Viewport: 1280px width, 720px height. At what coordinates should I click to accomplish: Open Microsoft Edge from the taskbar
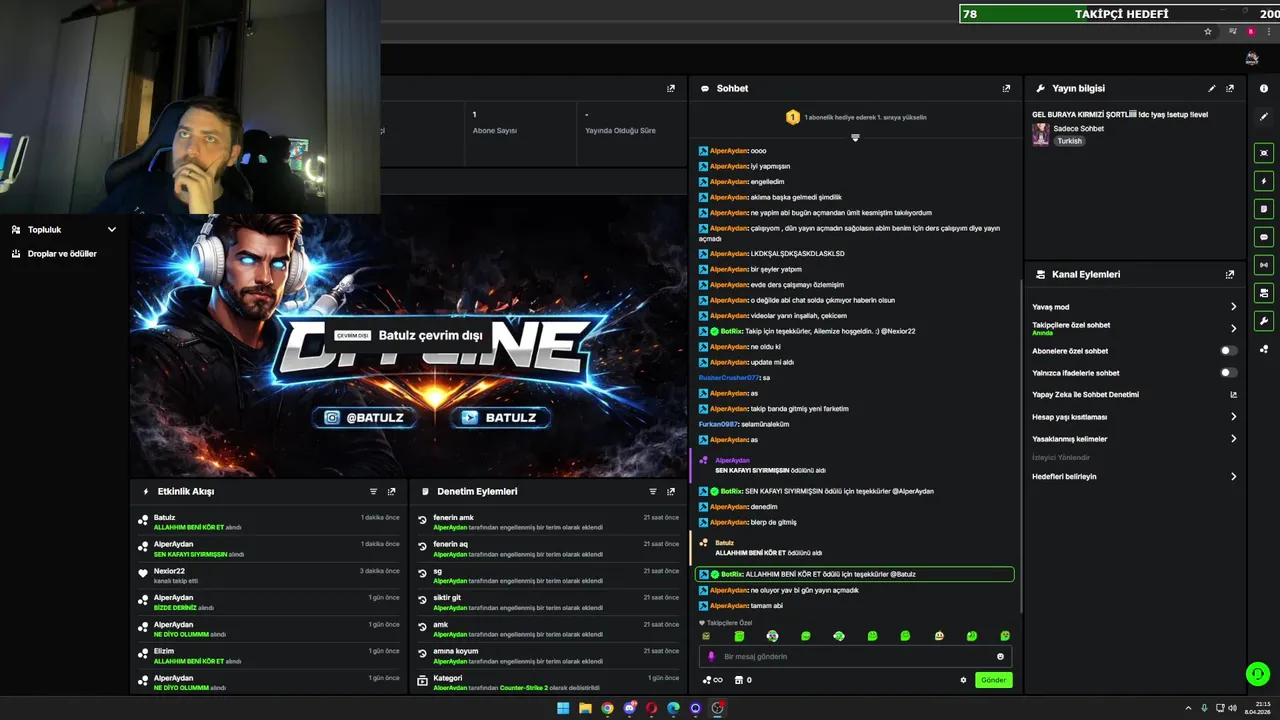point(673,708)
